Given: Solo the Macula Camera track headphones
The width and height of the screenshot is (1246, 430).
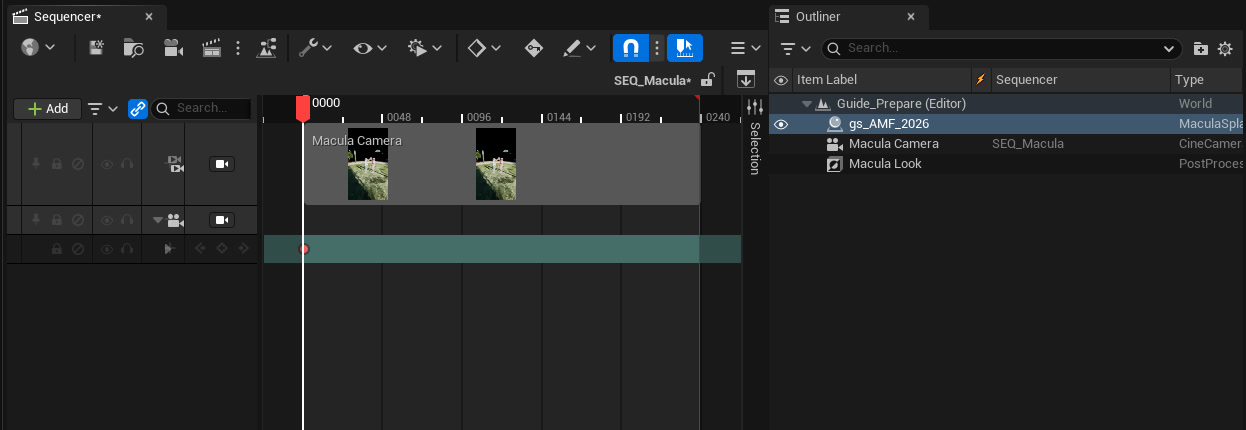Looking at the screenshot, I should click(x=127, y=220).
